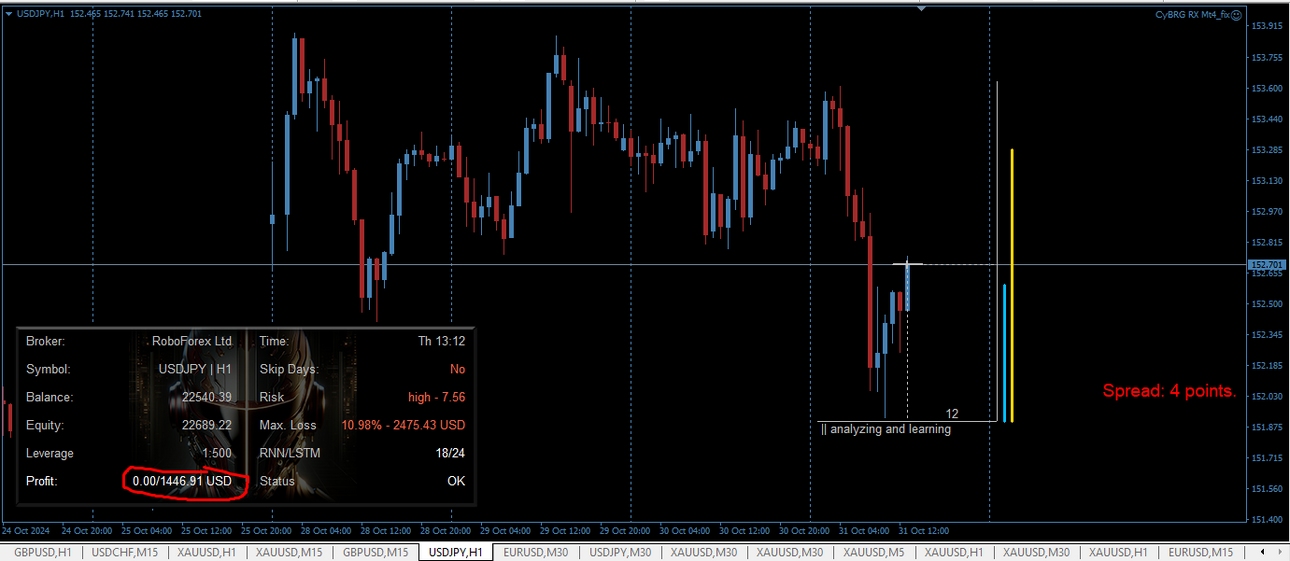This screenshot has height=561, width=1290.
Task: Select the yellow vertical indicator bar
Action: click(x=1012, y=286)
